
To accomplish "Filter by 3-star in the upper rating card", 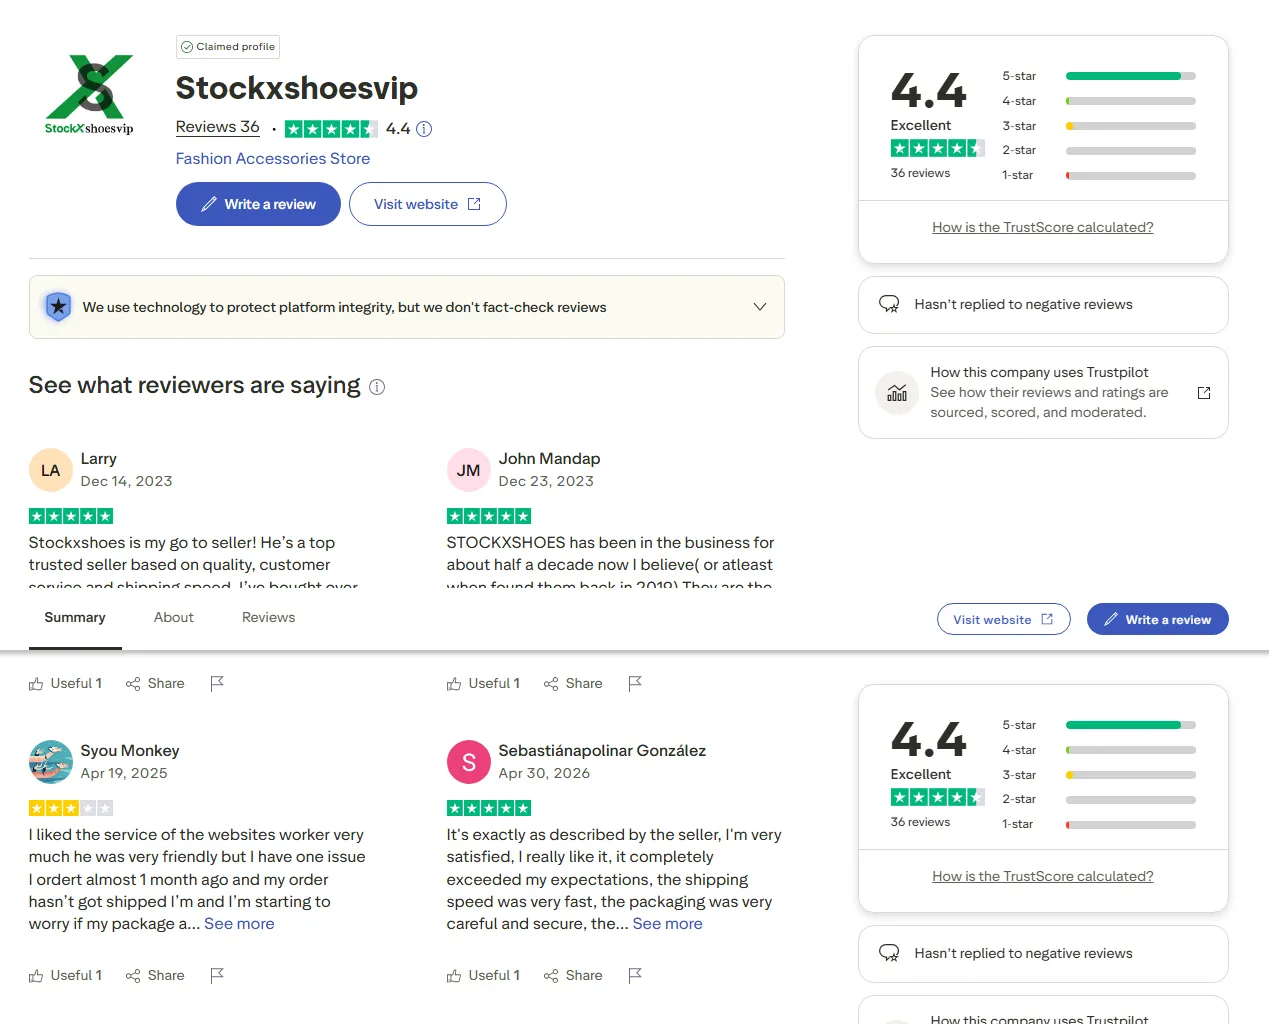I will point(1099,126).
